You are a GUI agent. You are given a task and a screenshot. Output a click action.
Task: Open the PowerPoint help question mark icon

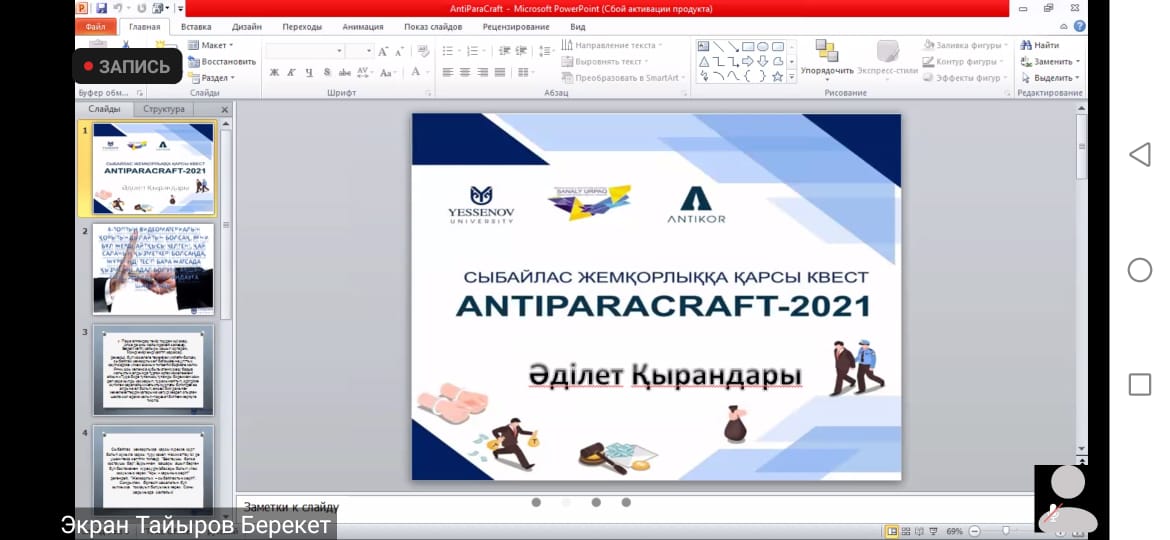(x=1079, y=27)
